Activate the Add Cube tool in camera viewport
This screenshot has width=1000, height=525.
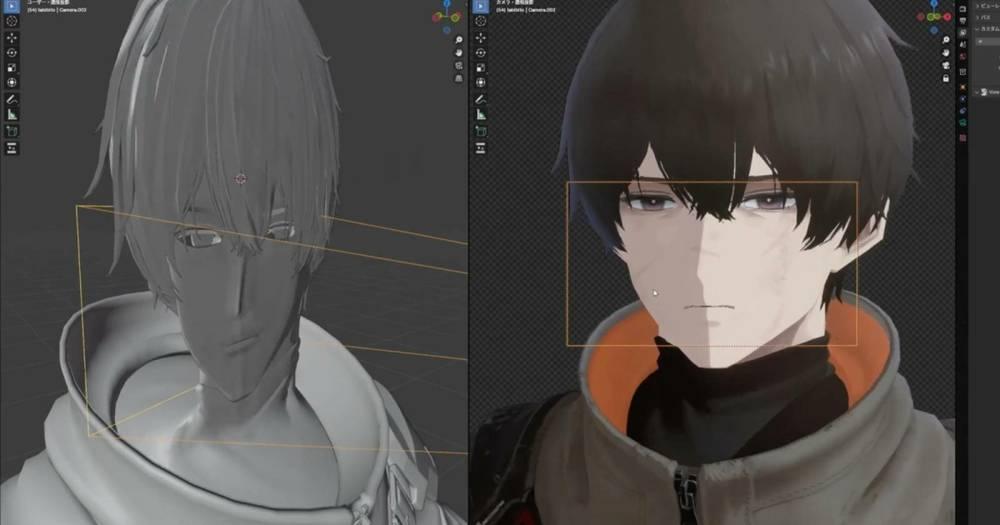(480, 131)
